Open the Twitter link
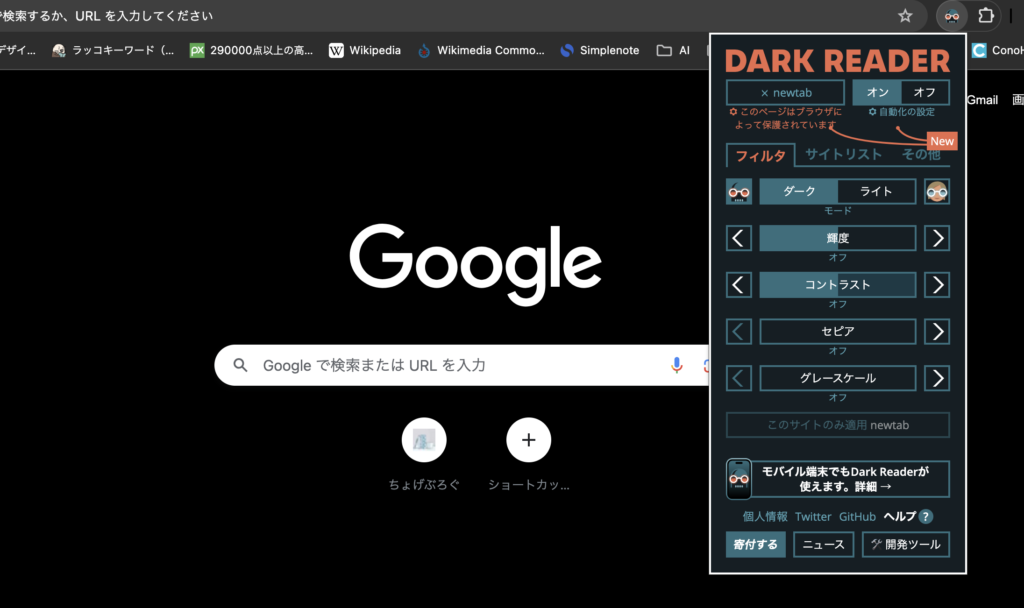 tap(813, 517)
